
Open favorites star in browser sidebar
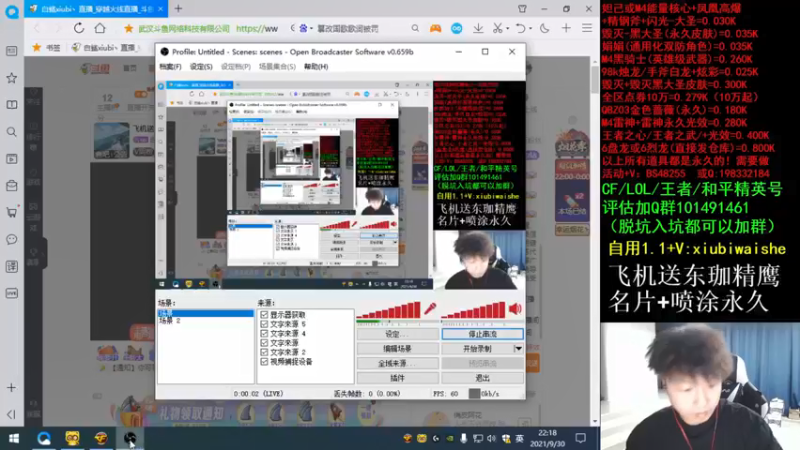point(11,78)
